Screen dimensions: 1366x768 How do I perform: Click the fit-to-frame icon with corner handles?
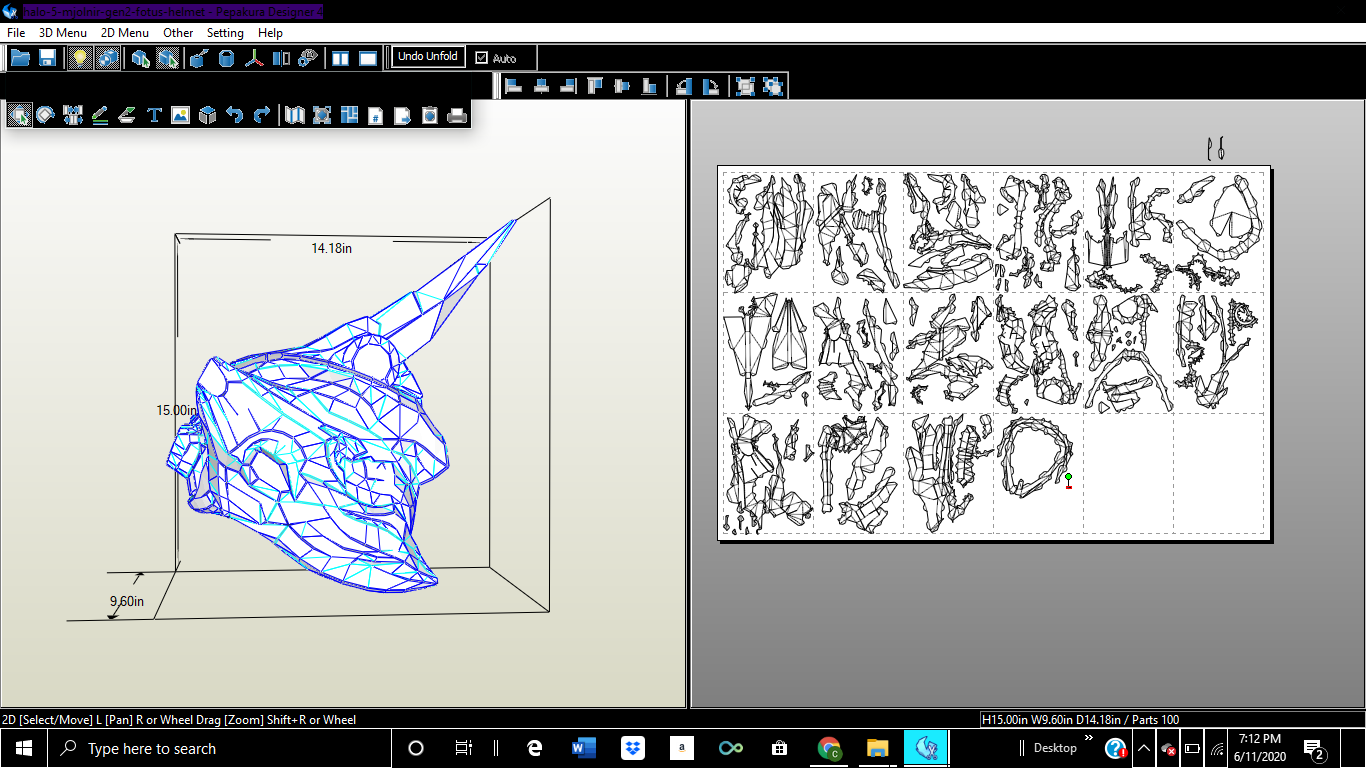click(x=321, y=115)
